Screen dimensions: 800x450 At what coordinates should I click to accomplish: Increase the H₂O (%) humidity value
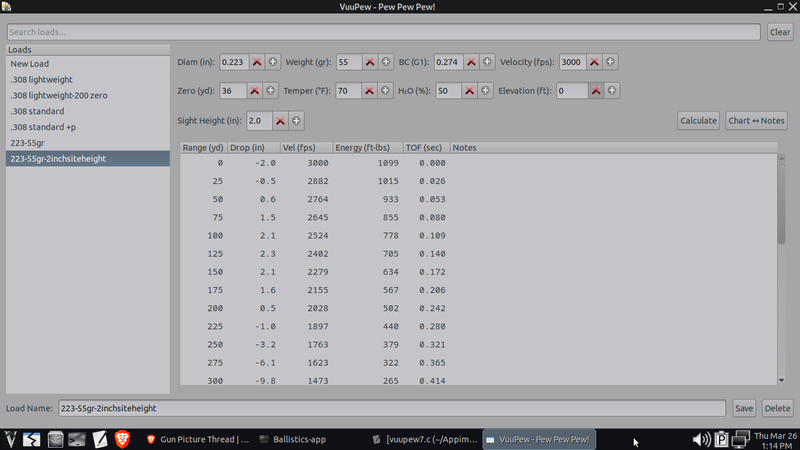coord(487,91)
